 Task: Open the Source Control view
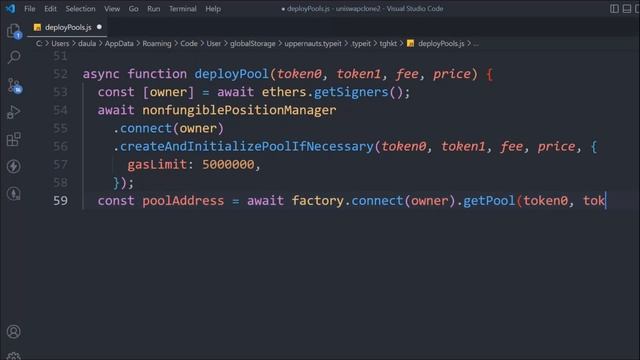pos(14,86)
